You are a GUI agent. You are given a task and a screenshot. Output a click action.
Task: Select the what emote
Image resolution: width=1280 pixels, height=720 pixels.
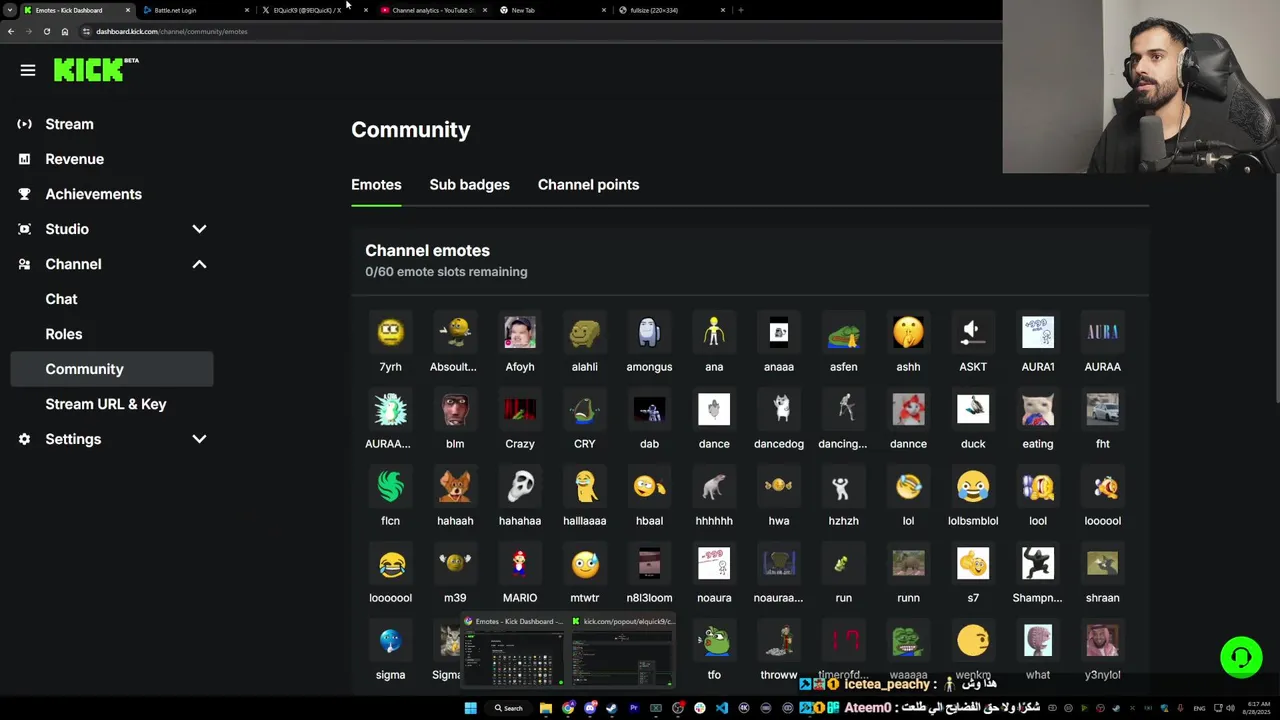click(1038, 640)
